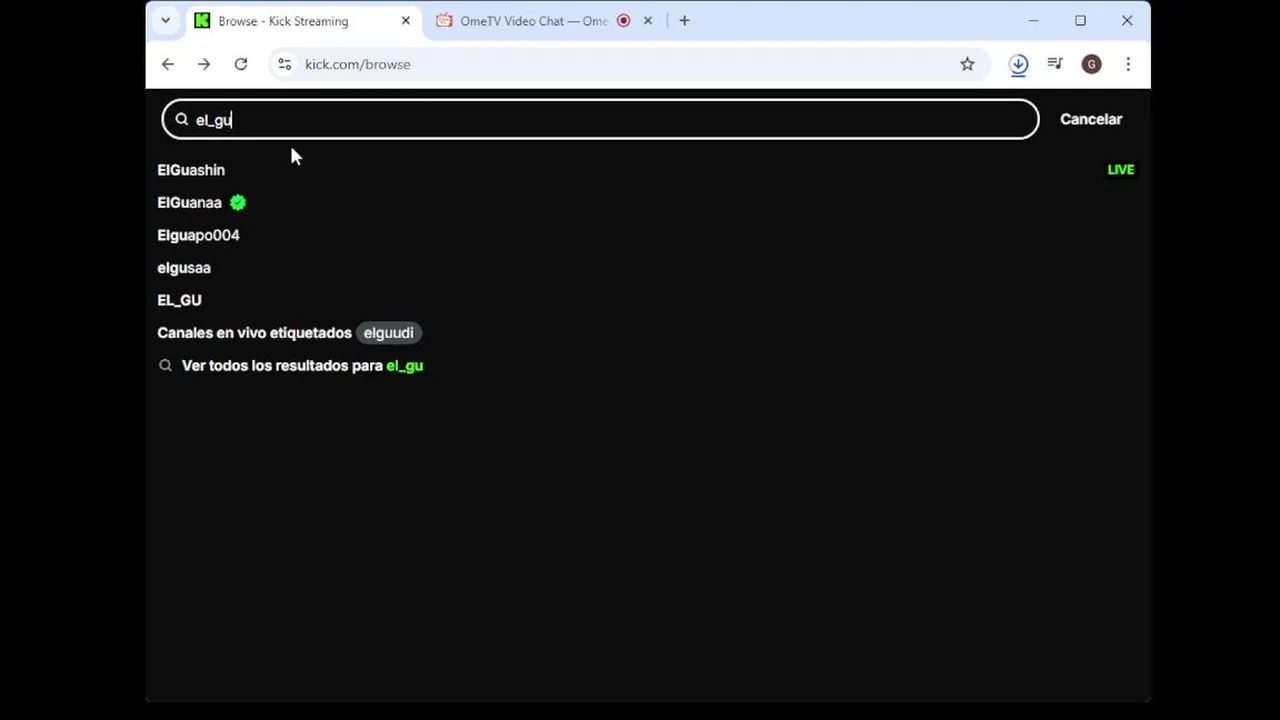
Task: Maximize the Chrome window
Action: [1080, 21]
